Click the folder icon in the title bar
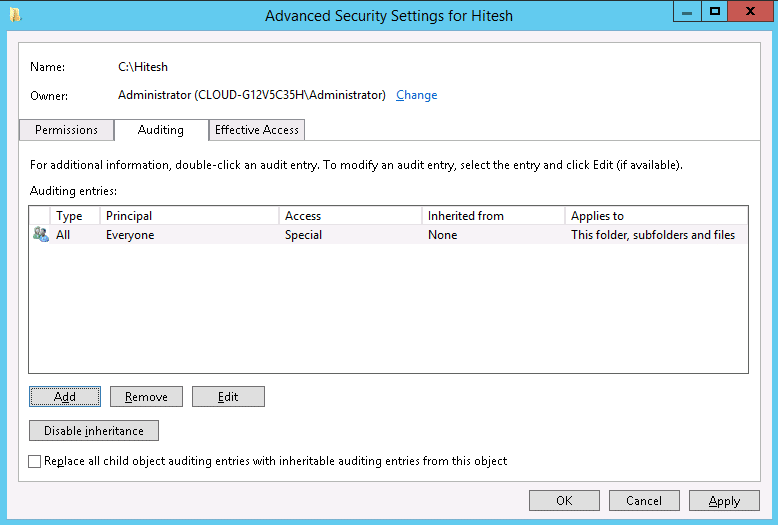778x525 pixels. [x=15, y=15]
